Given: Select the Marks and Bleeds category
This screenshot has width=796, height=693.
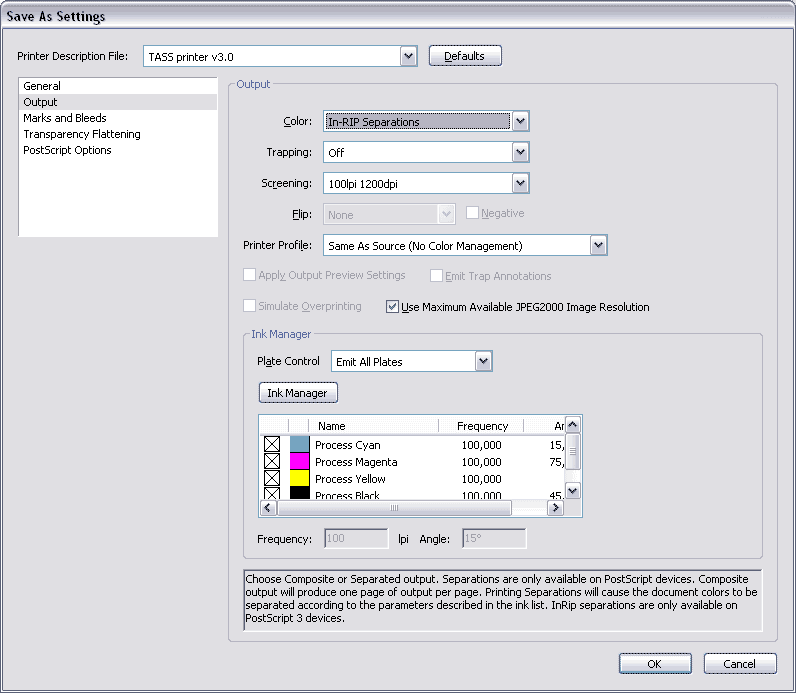Looking at the screenshot, I should [x=118, y=118].
